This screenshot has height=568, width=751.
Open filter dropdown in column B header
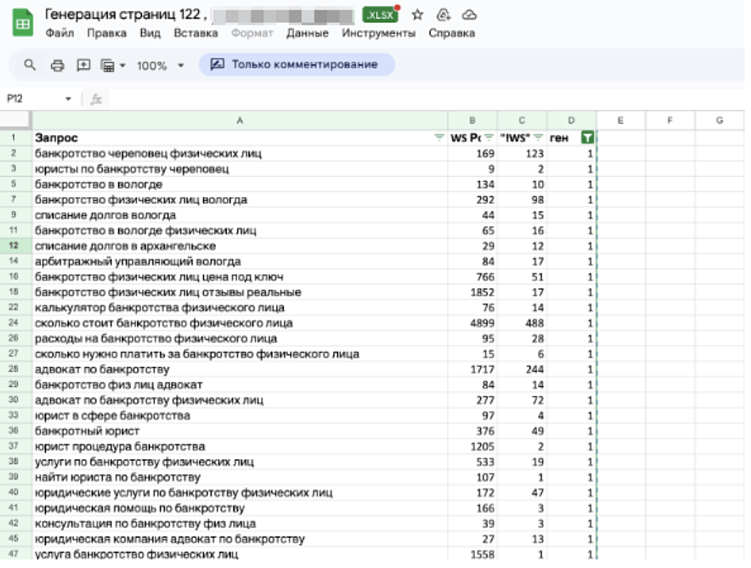click(x=489, y=137)
